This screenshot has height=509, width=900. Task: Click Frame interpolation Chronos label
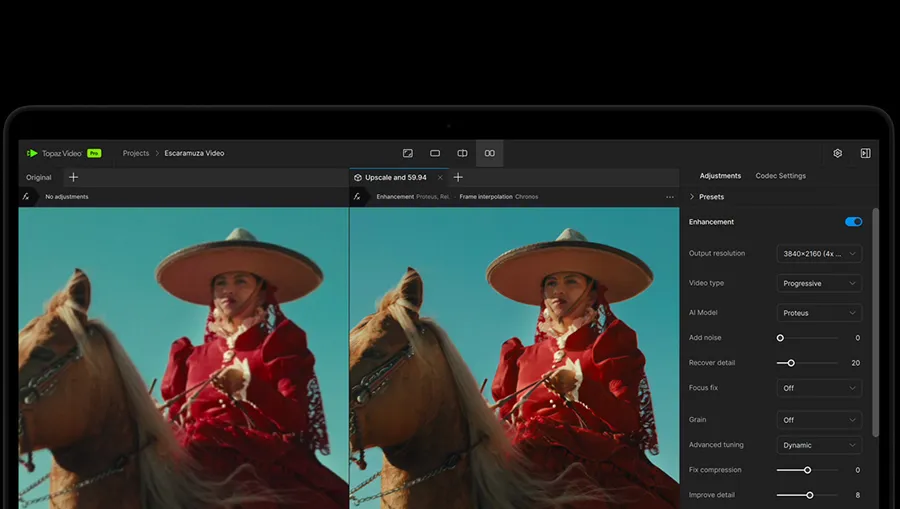click(x=499, y=197)
